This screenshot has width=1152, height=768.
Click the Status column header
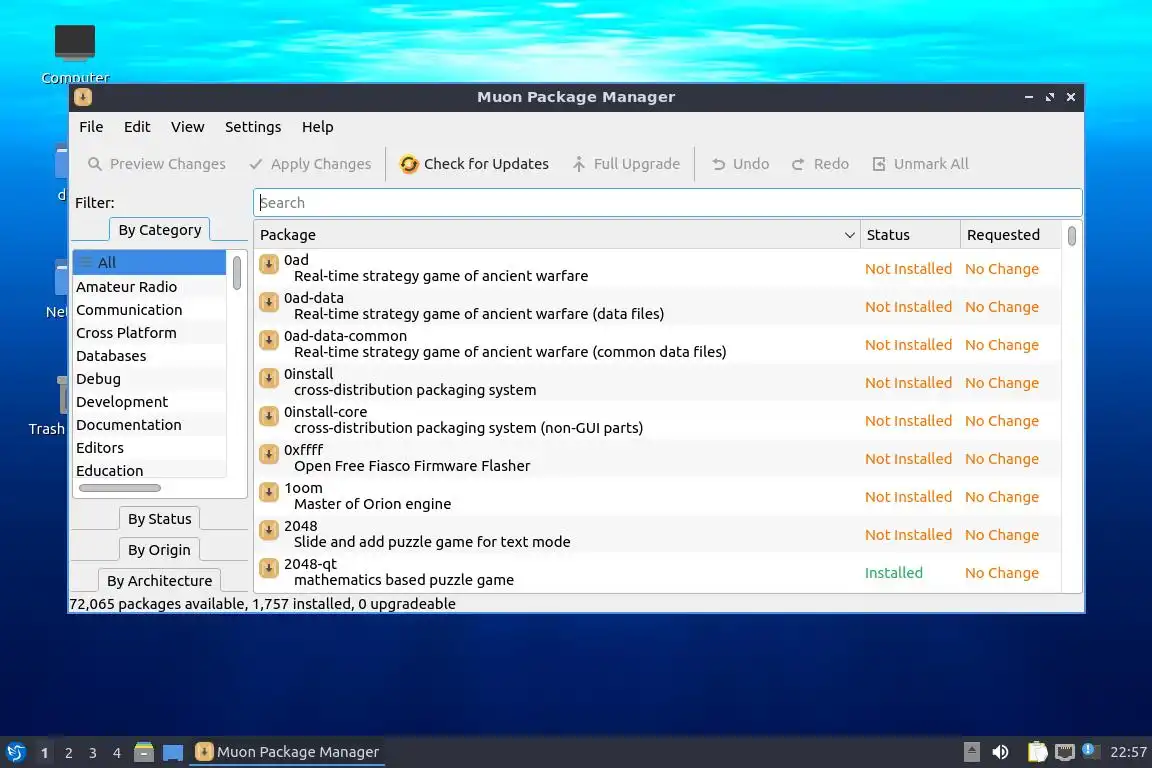(x=910, y=235)
